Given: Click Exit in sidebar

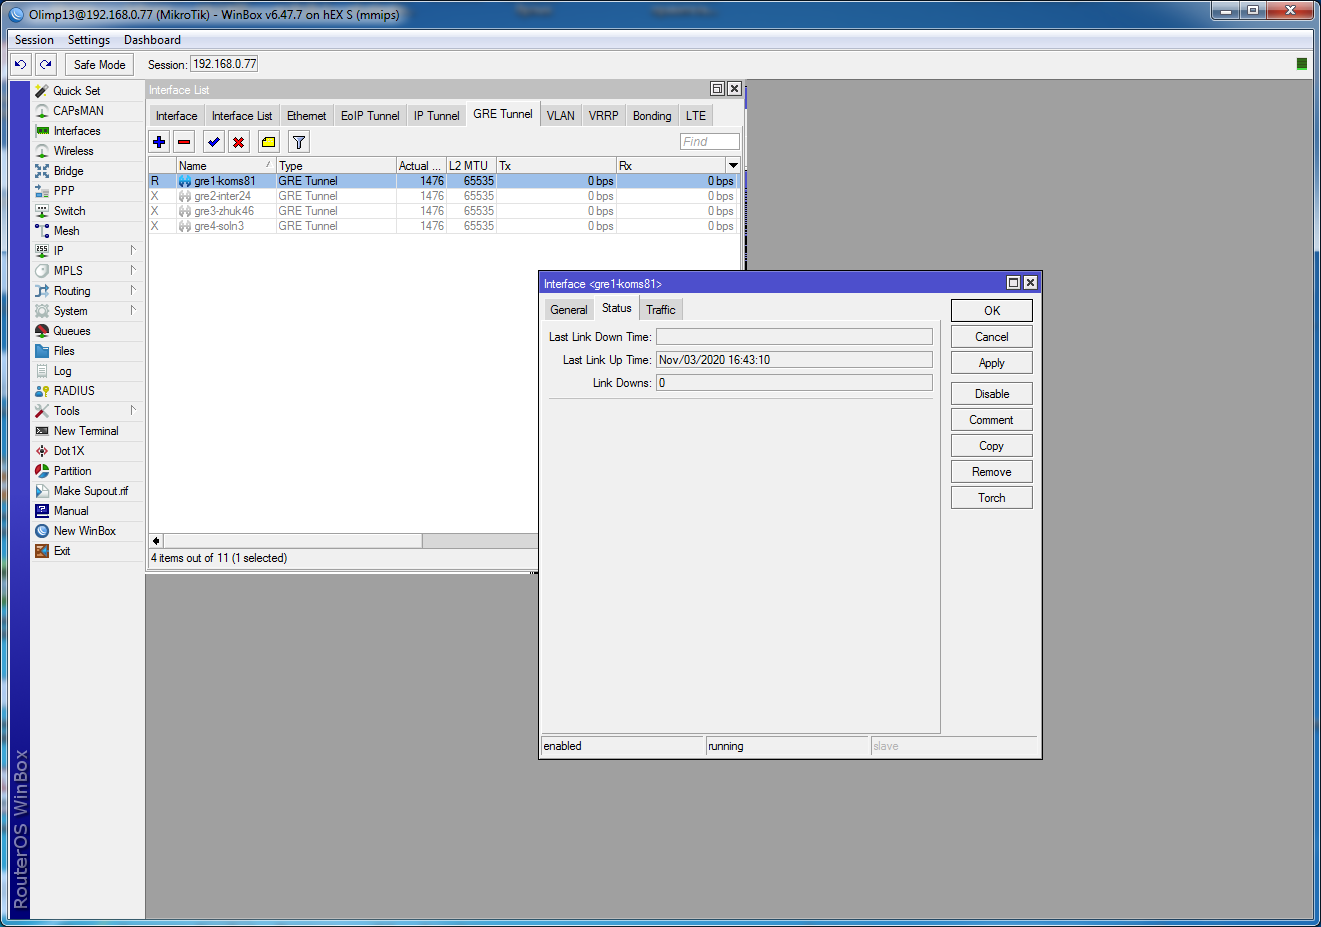Looking at the screenshot, I should [88, 551].
